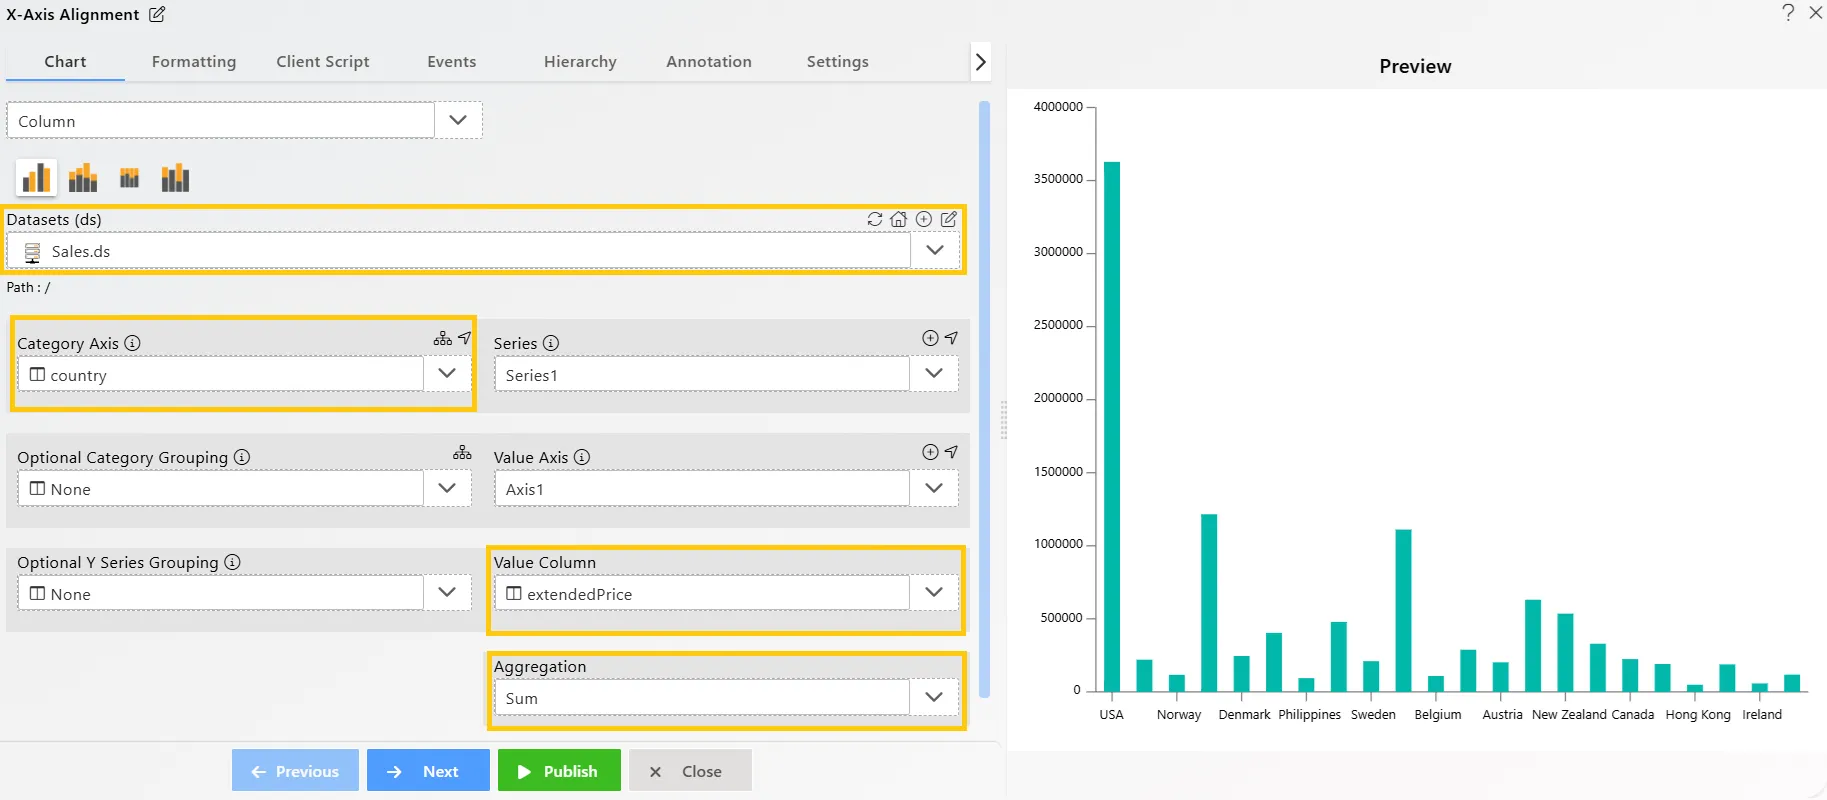This screenshot has height=800, width=1827.
Task: Edit the selected dataset icon
Action: tap(949, 219)
